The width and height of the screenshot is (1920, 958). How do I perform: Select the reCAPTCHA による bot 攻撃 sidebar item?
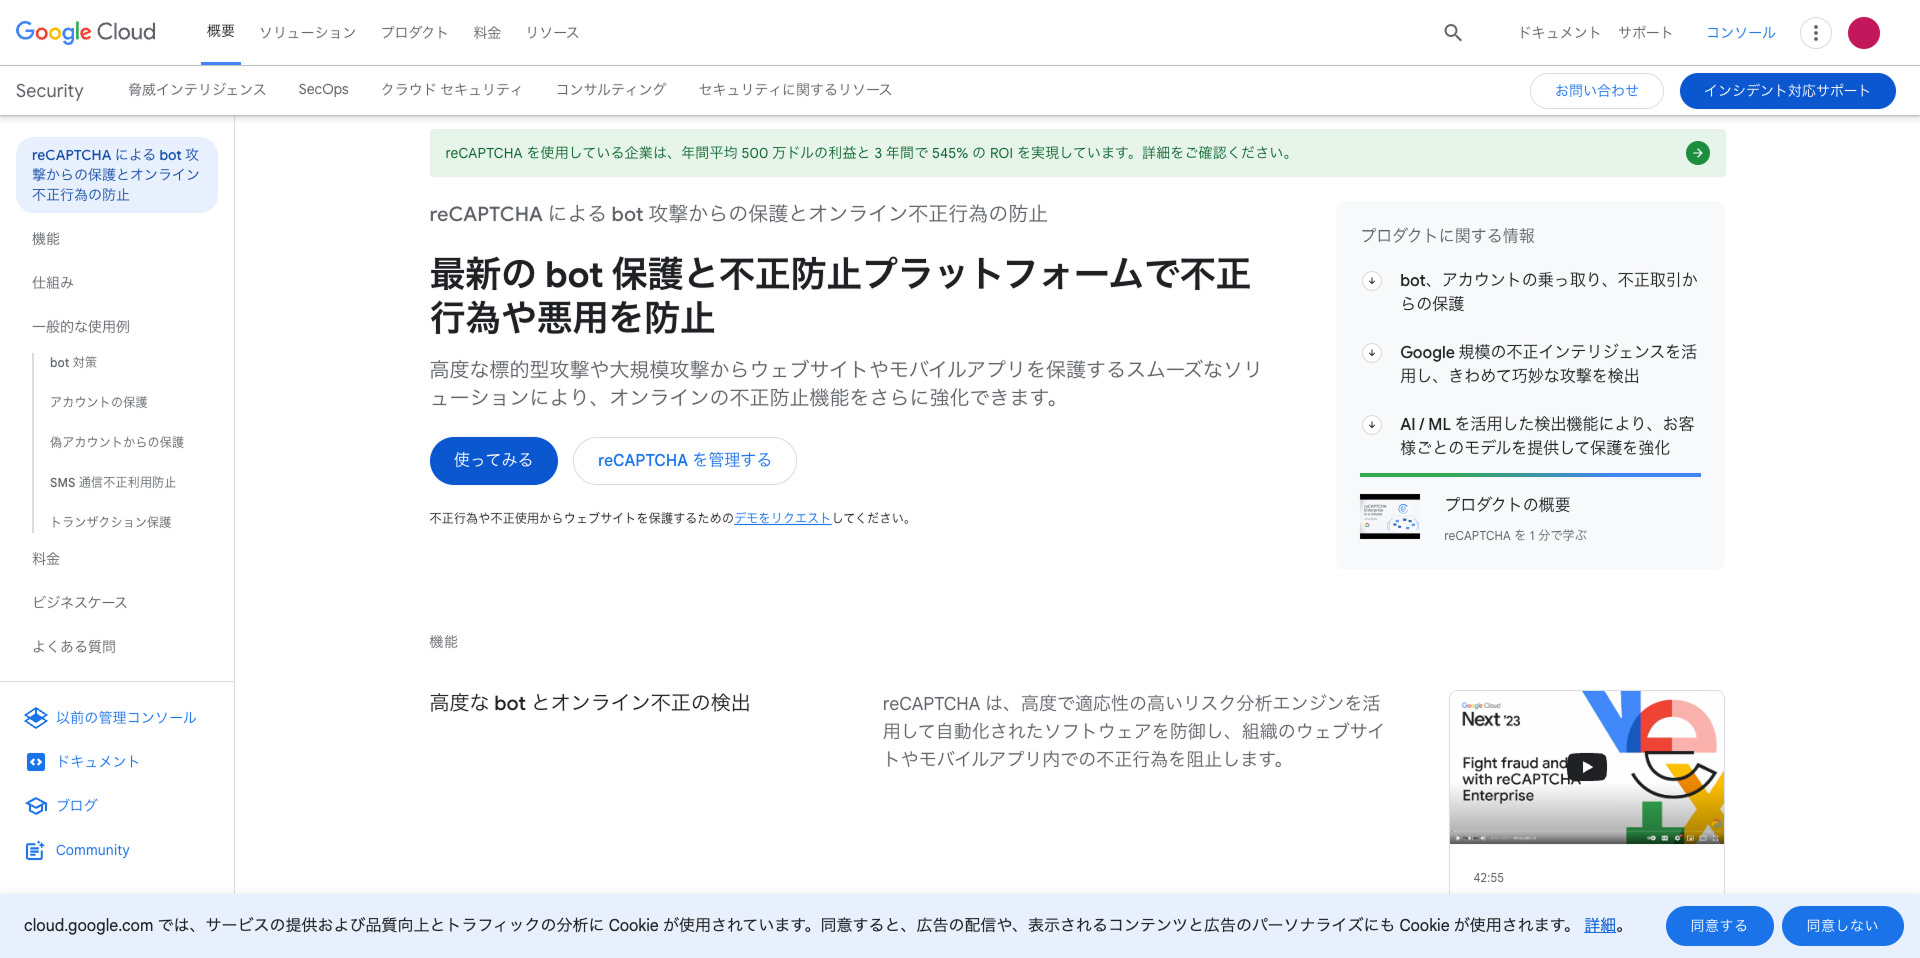click(x=117, y=175)
